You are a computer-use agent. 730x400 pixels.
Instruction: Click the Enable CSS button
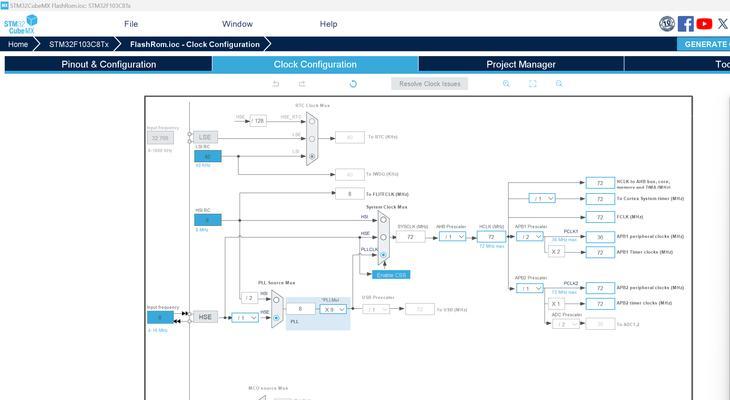(391, 275)
